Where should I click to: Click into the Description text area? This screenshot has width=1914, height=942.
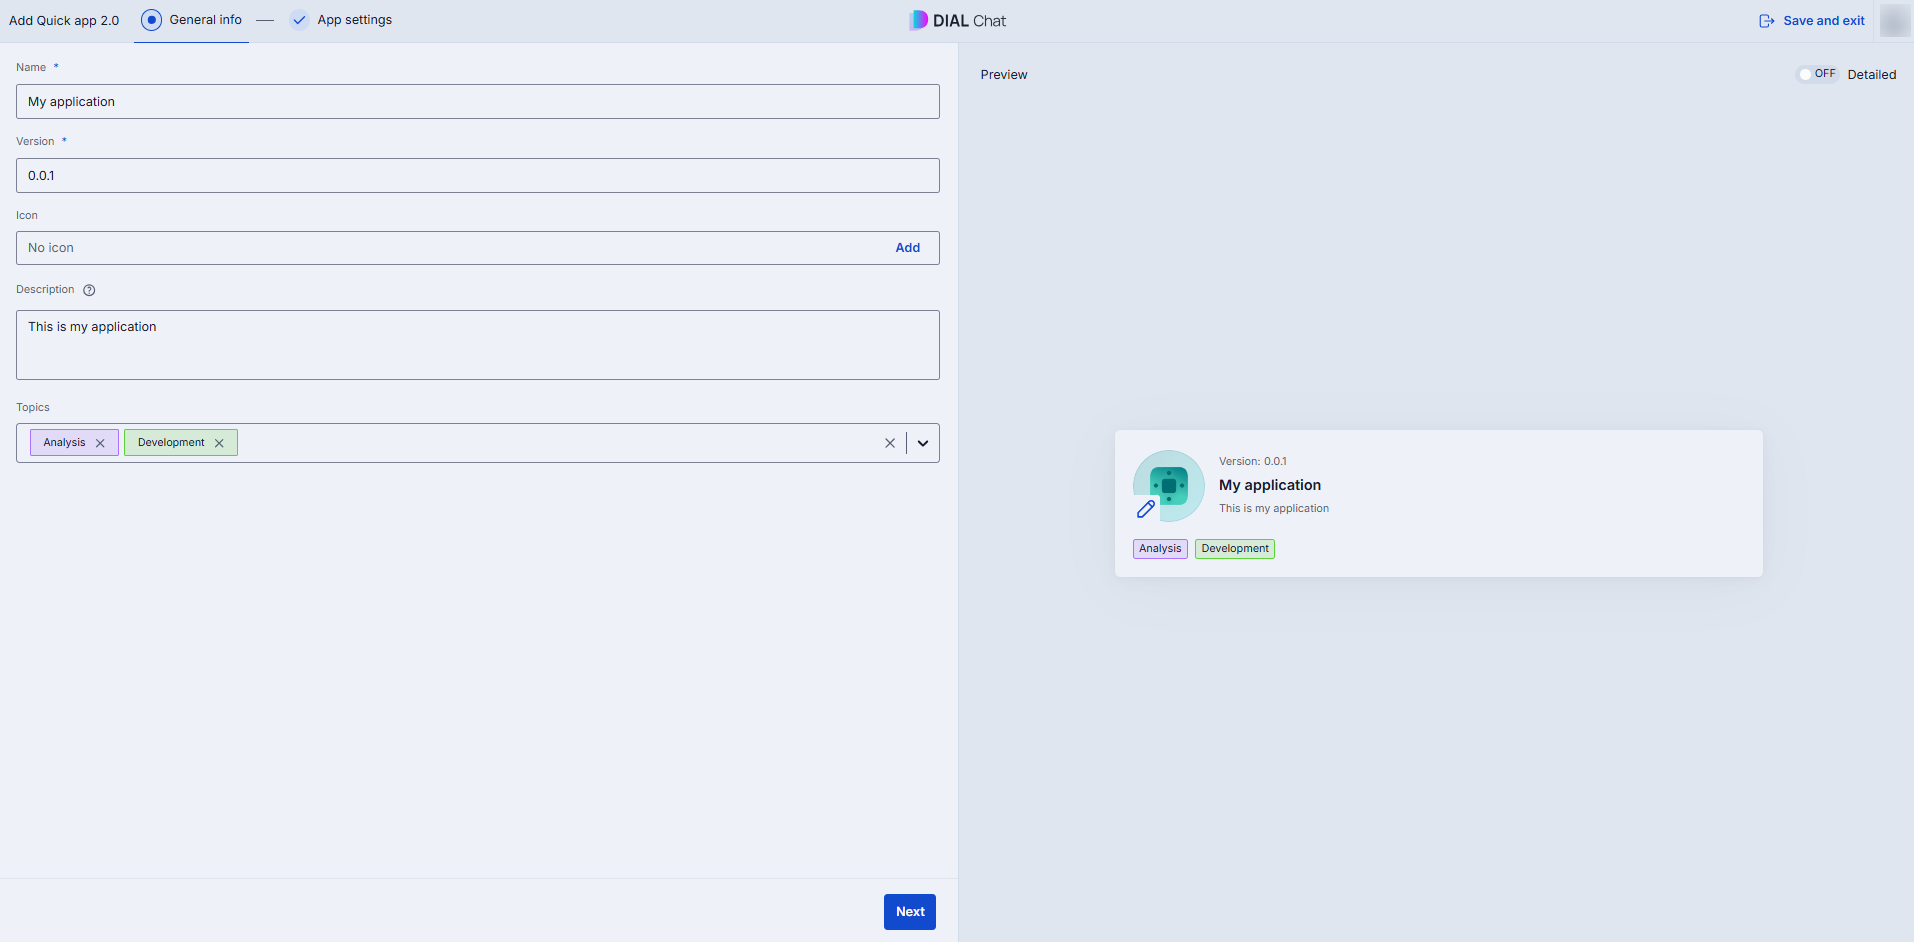click(x=478, y=345)
